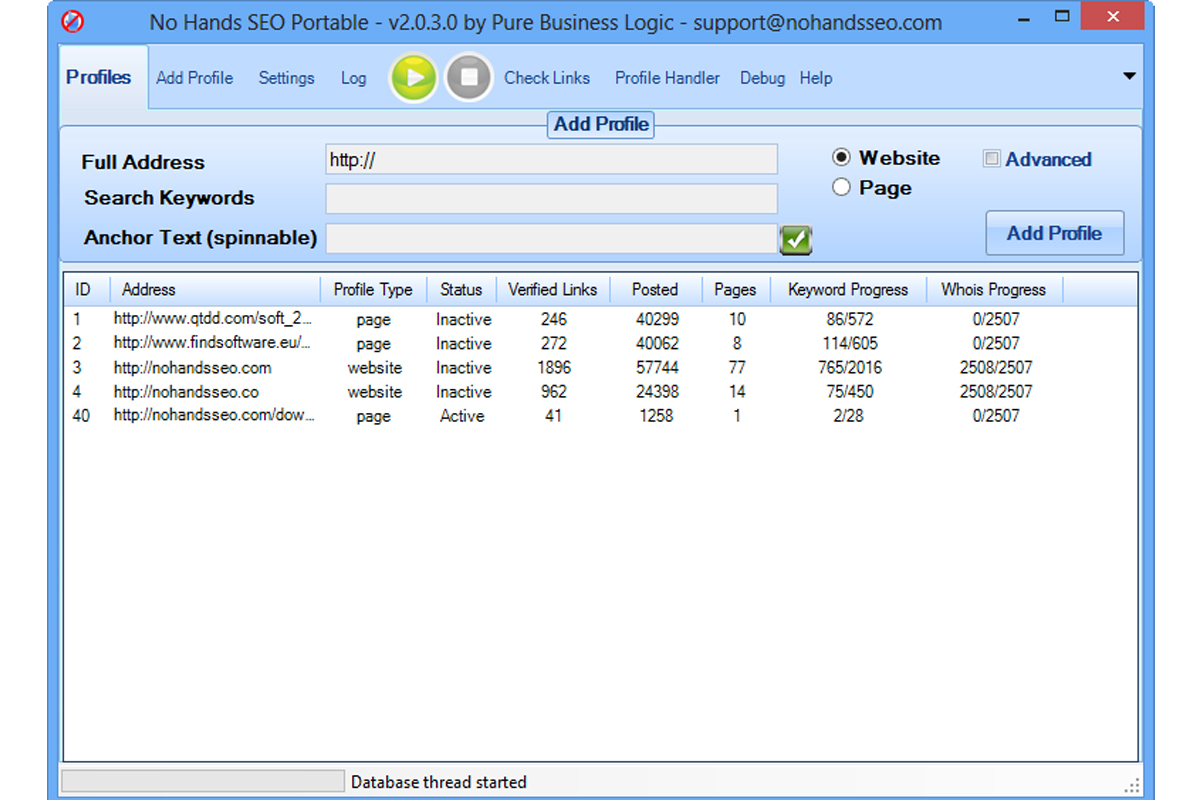Start running with the green play icon
Image resolution: width=1200 pixels, height=800 pixels.
click(x=413, y=77)
